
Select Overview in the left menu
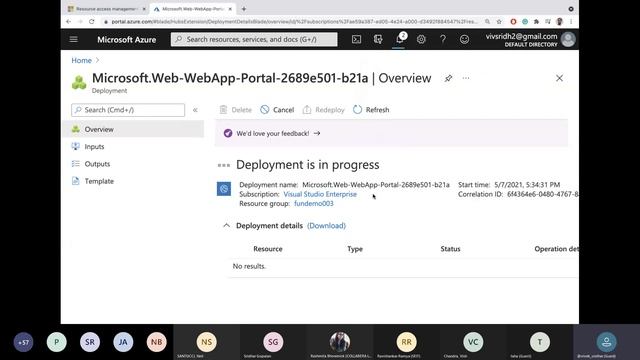[x=133, y=129]
